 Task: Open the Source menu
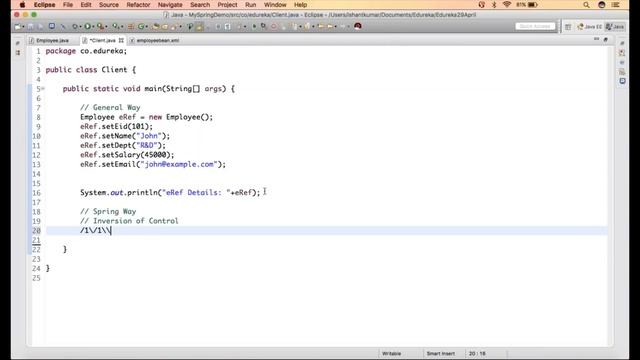(x=109, y=5)
